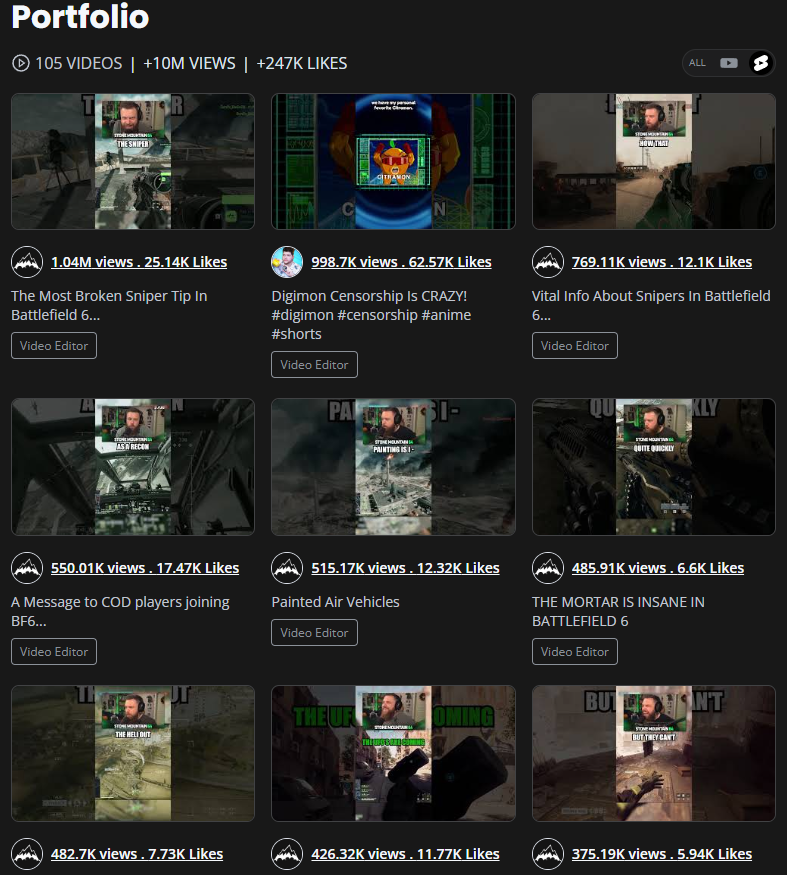The height and width of the screenshot is (875, 787).
Task: Open the 550.01K views . 17.47K Likes link
Action: click(145, 568)
